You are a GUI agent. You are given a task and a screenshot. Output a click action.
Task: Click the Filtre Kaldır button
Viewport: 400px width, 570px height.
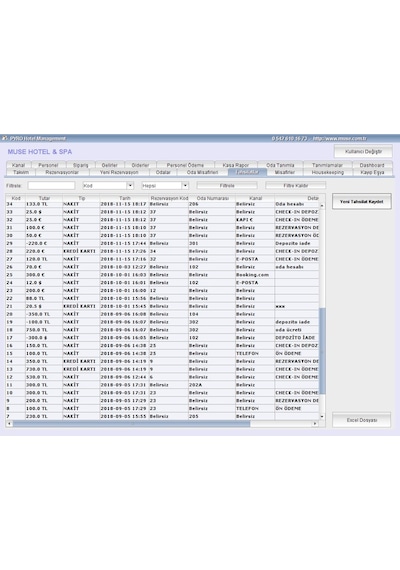coord(296,185)
